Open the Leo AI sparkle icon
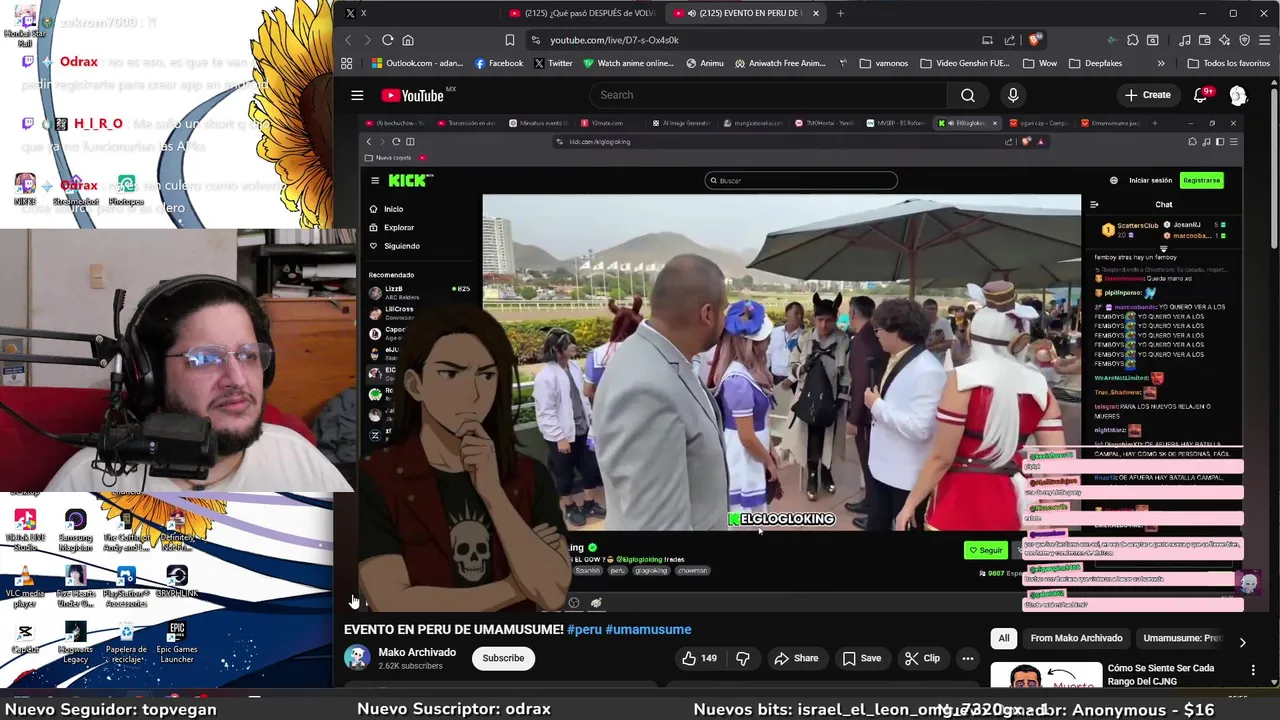 1225,40
